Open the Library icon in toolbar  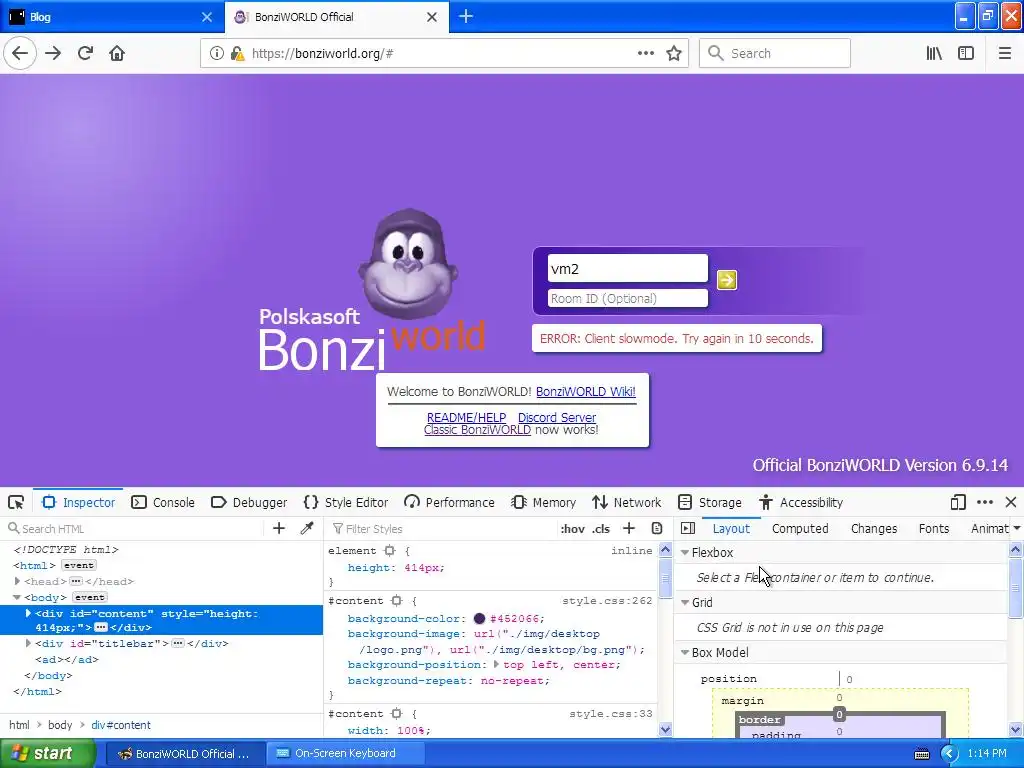[x=934, y=54]
